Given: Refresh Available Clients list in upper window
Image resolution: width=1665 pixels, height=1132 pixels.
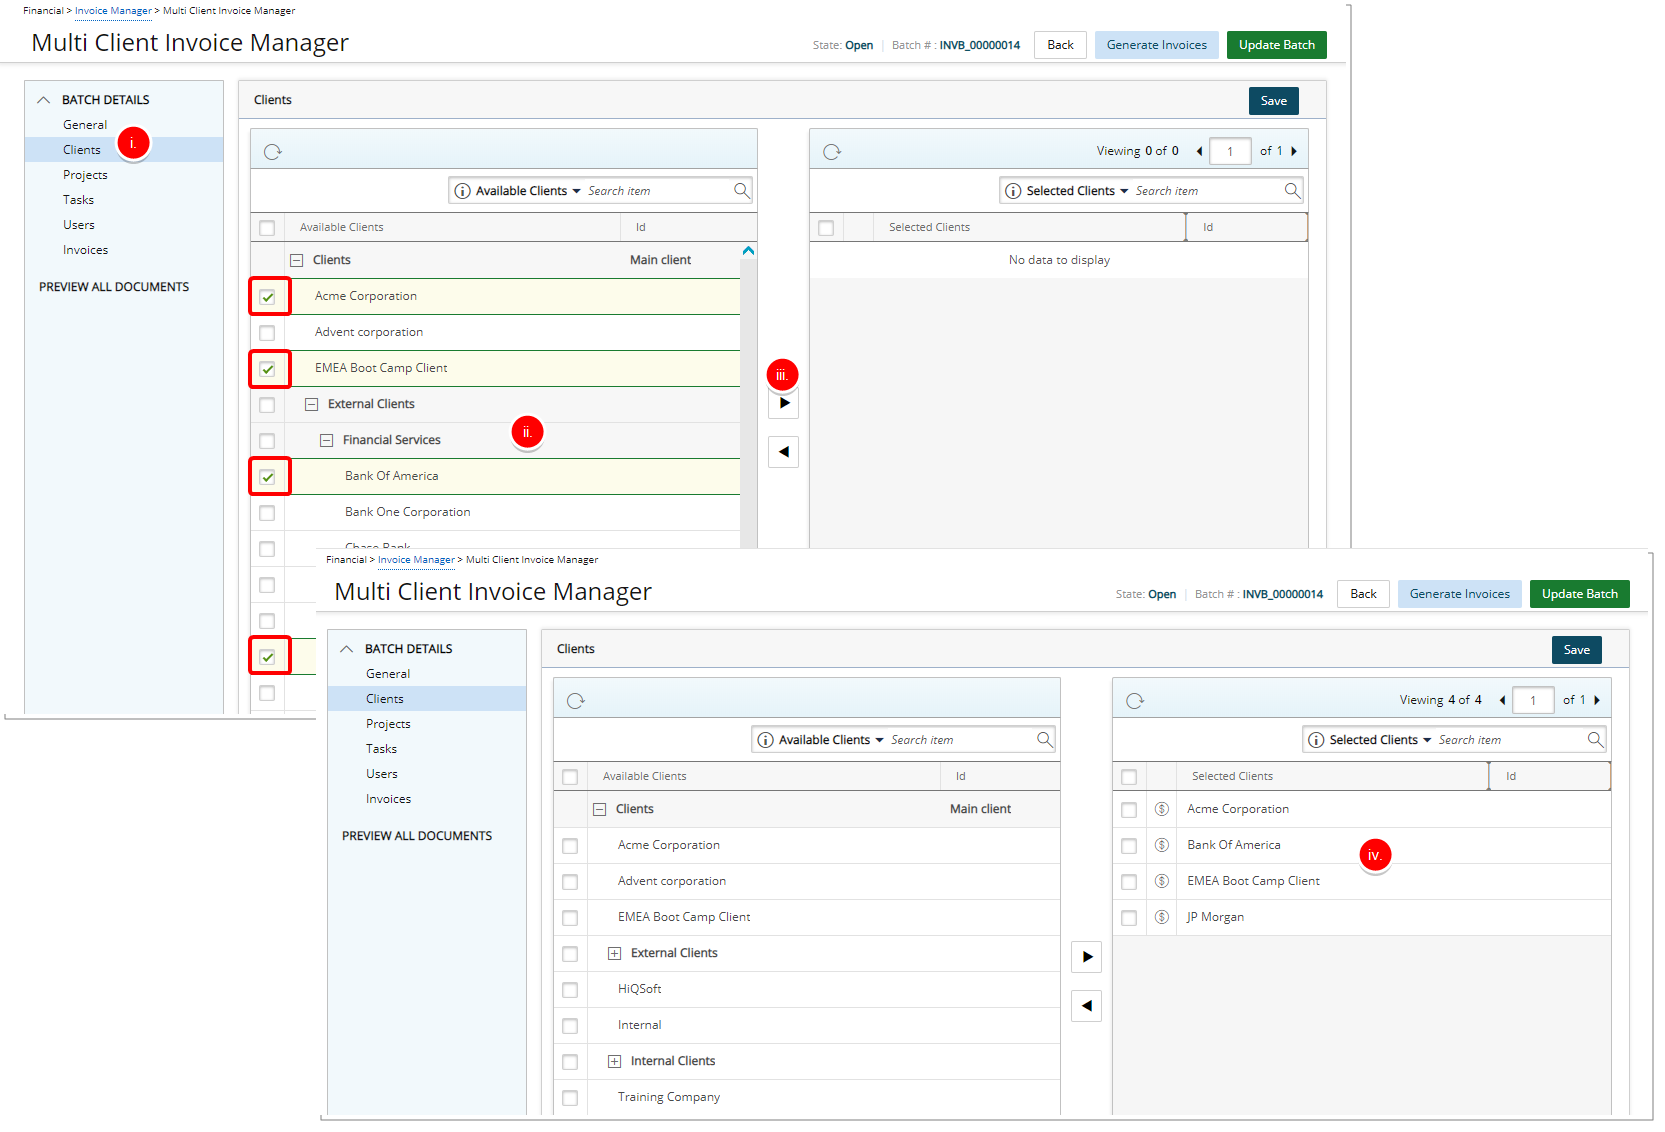Looking at the screenshot, I should 272,152.
